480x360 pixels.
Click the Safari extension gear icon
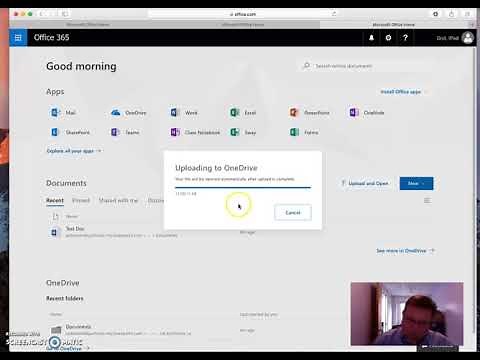coord(435,14)
